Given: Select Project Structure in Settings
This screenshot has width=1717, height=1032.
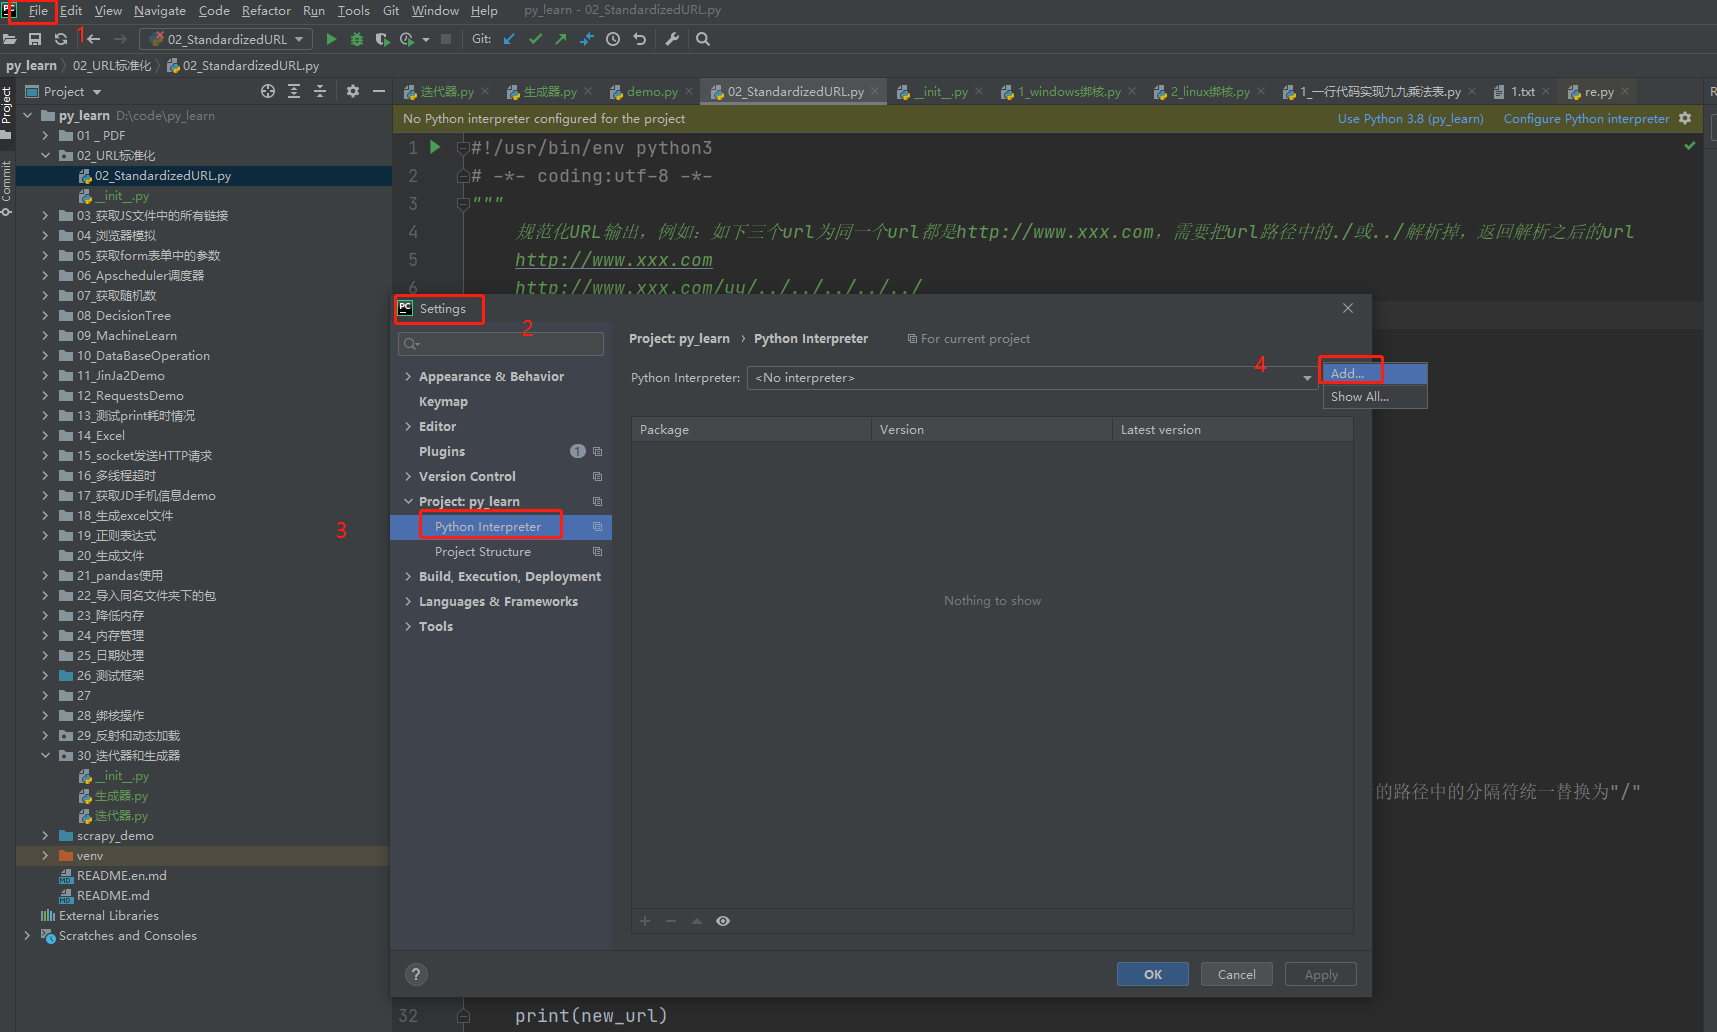Looking at the screenshot, I should click(x=483, y=551).
